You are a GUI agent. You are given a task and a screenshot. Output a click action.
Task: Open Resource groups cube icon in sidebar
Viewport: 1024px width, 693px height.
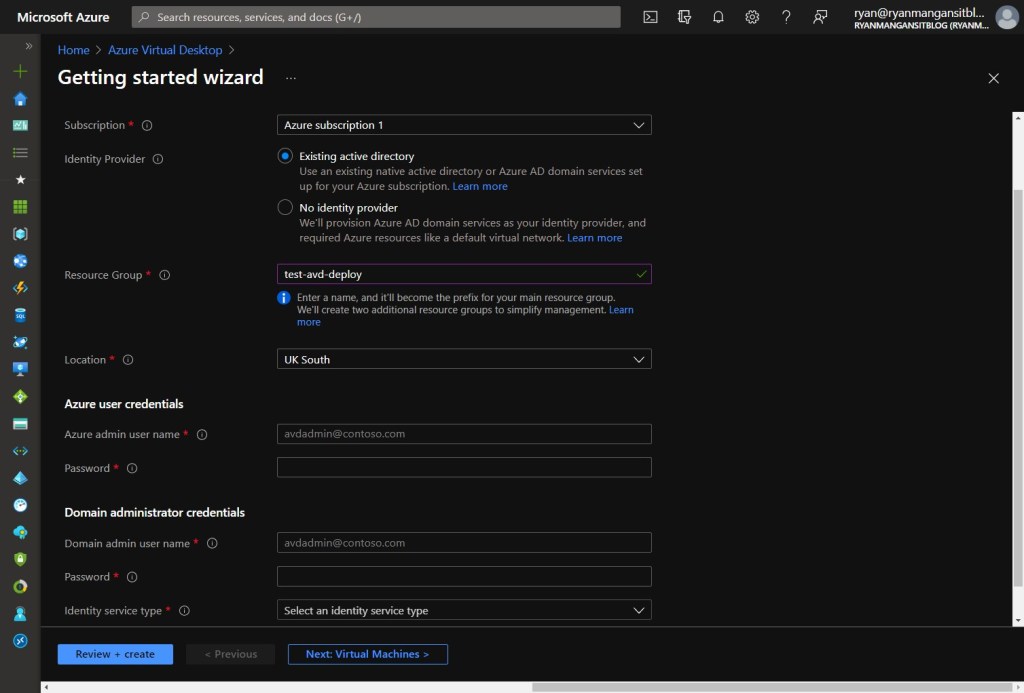pos(20,234)
